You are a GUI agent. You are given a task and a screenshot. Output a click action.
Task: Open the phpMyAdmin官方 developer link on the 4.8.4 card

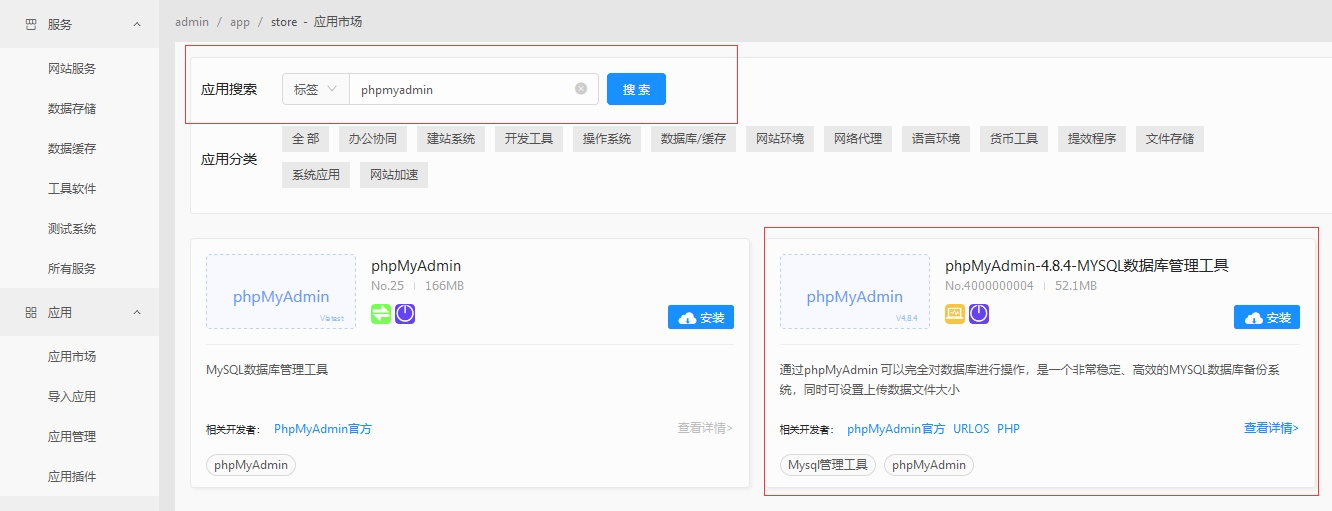point(896,429)
